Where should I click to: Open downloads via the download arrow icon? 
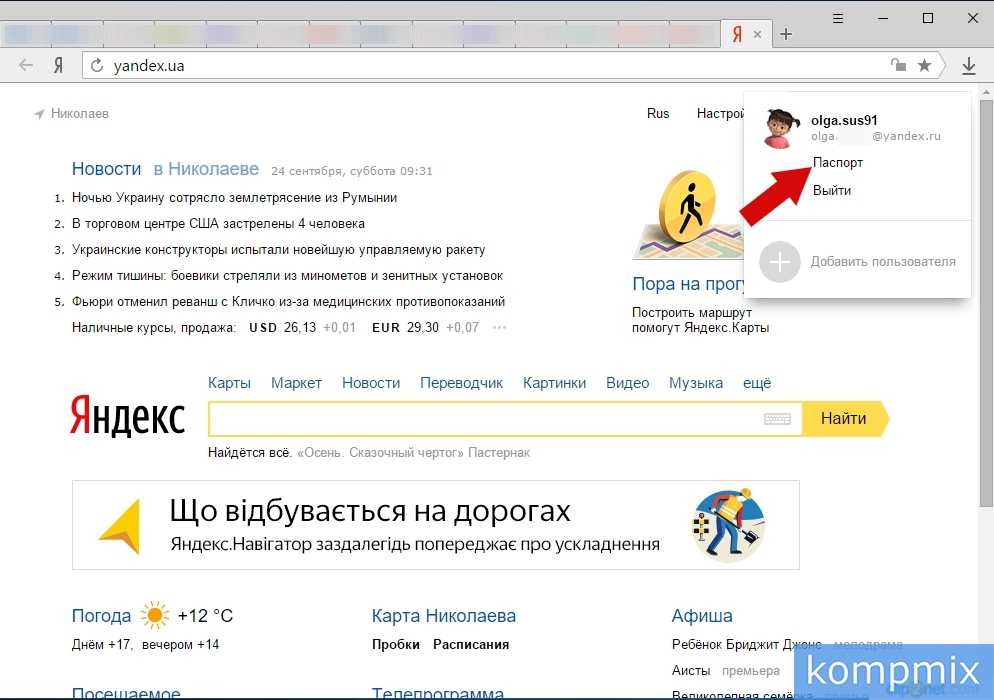tap(968, 66)
